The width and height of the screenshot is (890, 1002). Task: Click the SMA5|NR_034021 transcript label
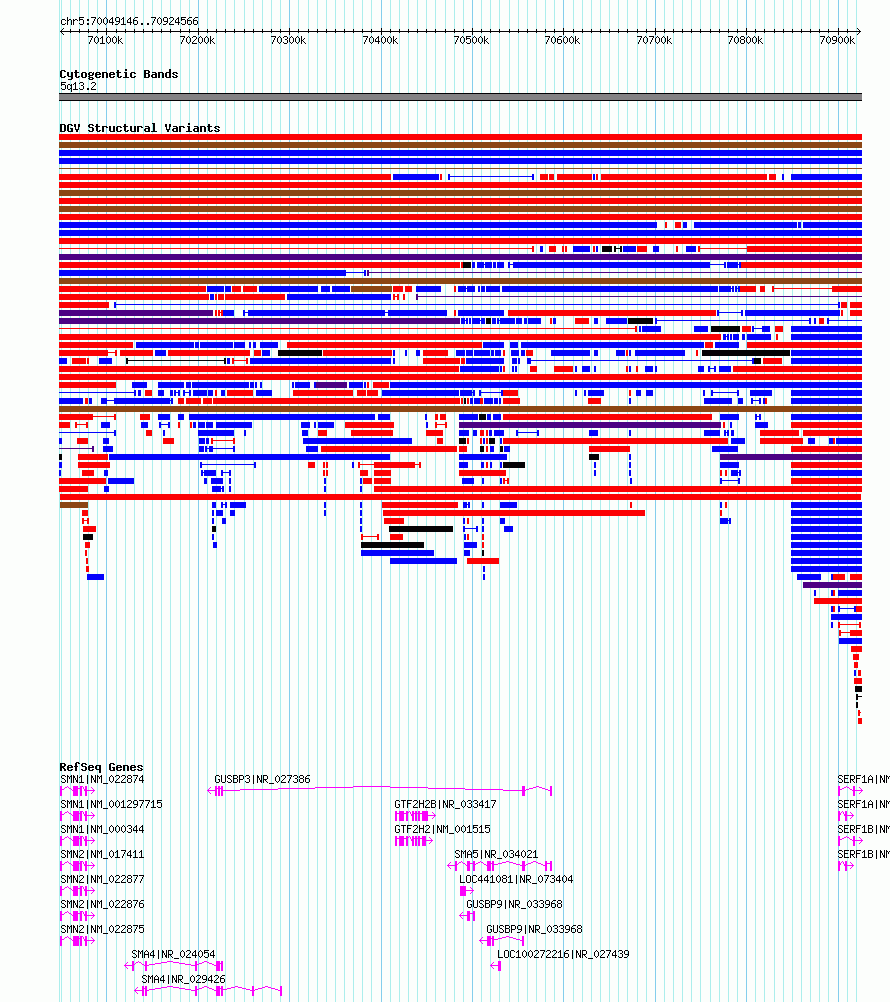tap(496, 854)
